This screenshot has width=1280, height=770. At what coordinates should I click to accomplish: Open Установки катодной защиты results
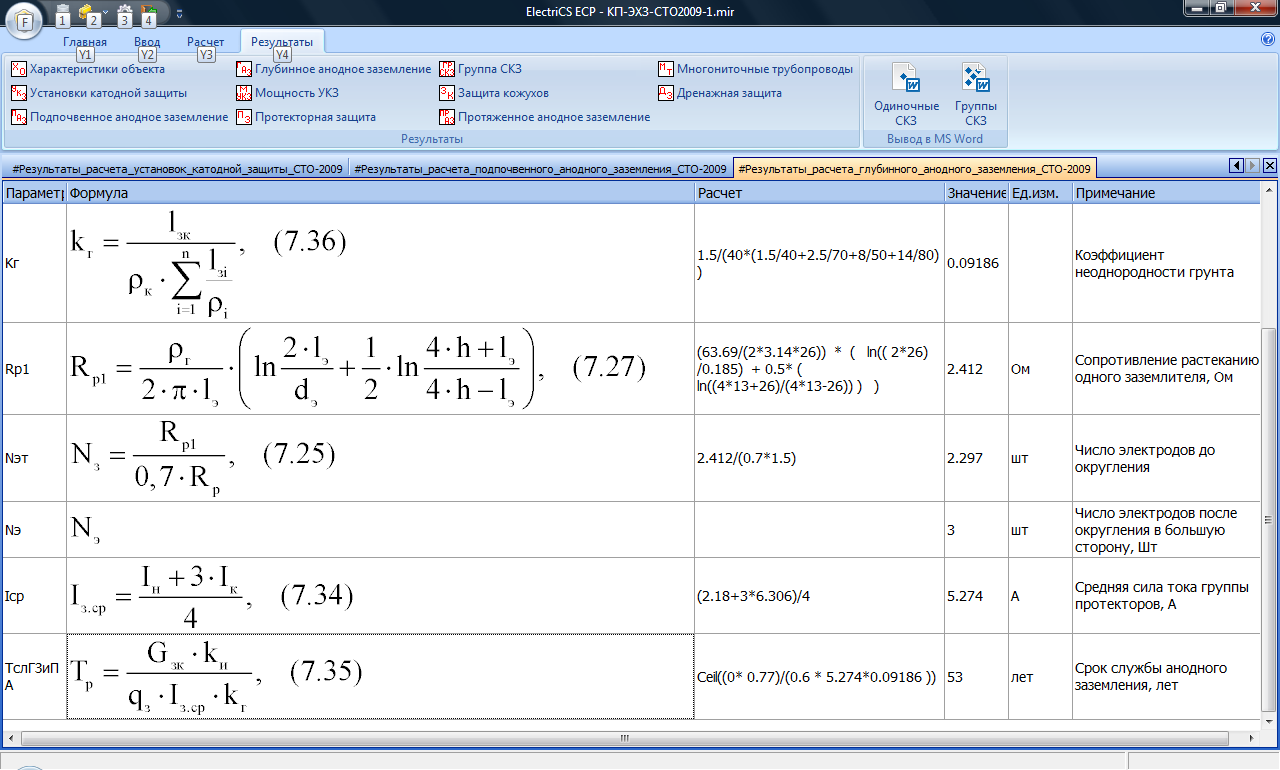click(x=98, y=93)
